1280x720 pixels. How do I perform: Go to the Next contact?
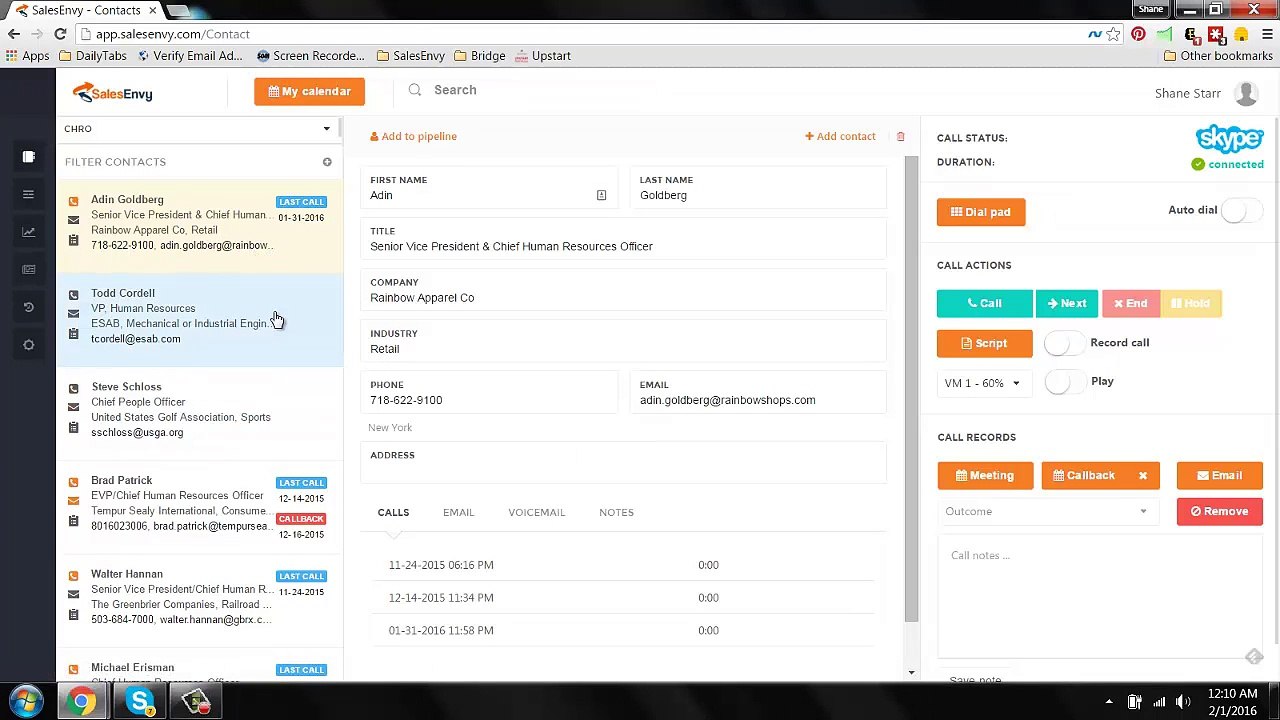[1066, 304]
